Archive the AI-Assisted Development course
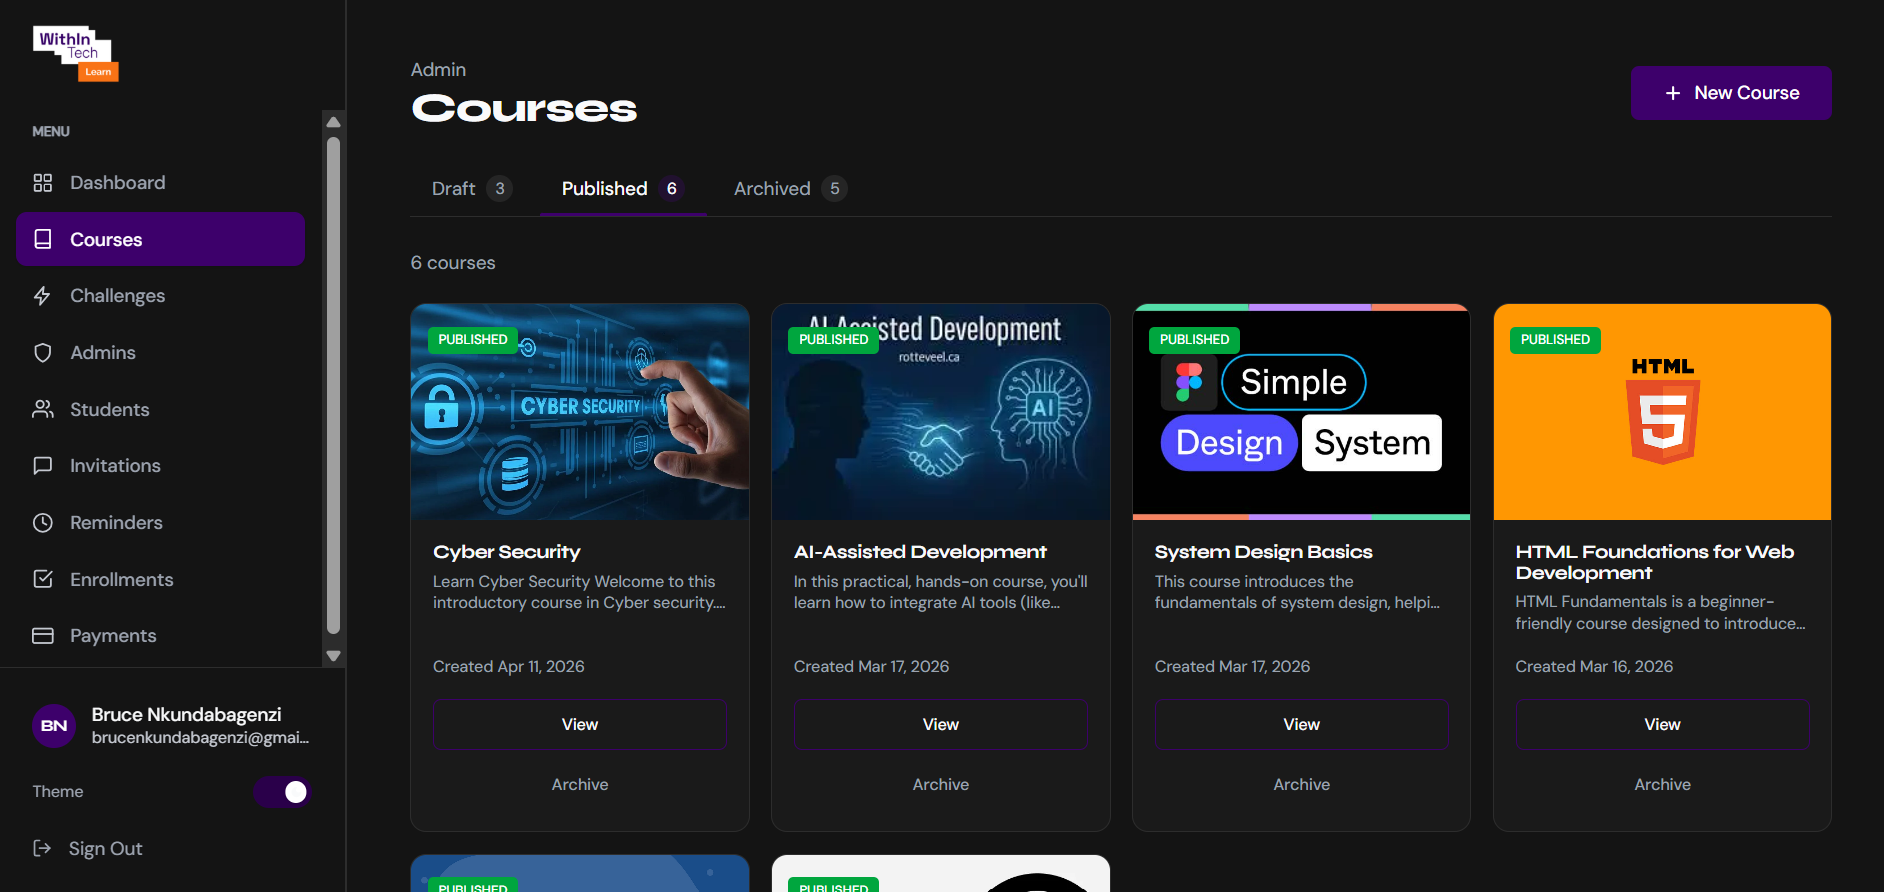The image size is (1884, 892). point(941,785)
